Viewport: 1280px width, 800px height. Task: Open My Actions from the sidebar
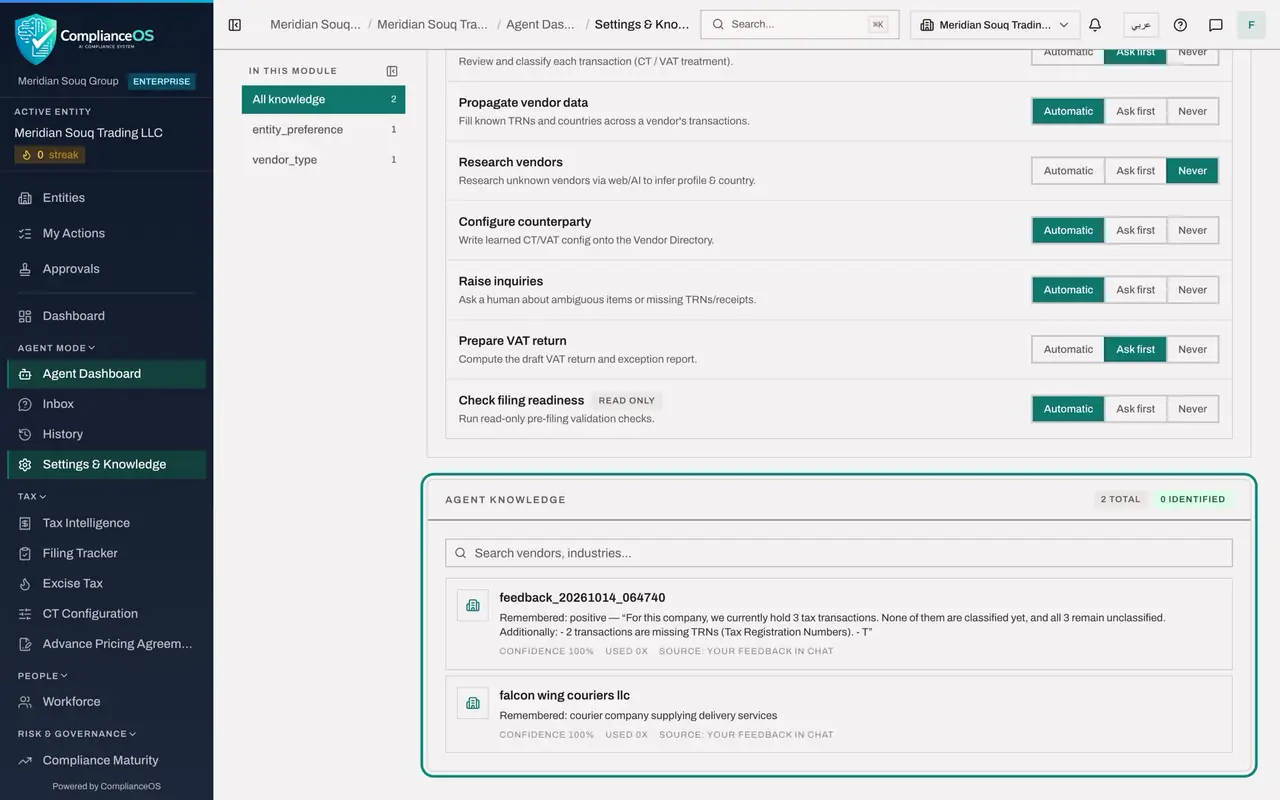coord(106,233)
